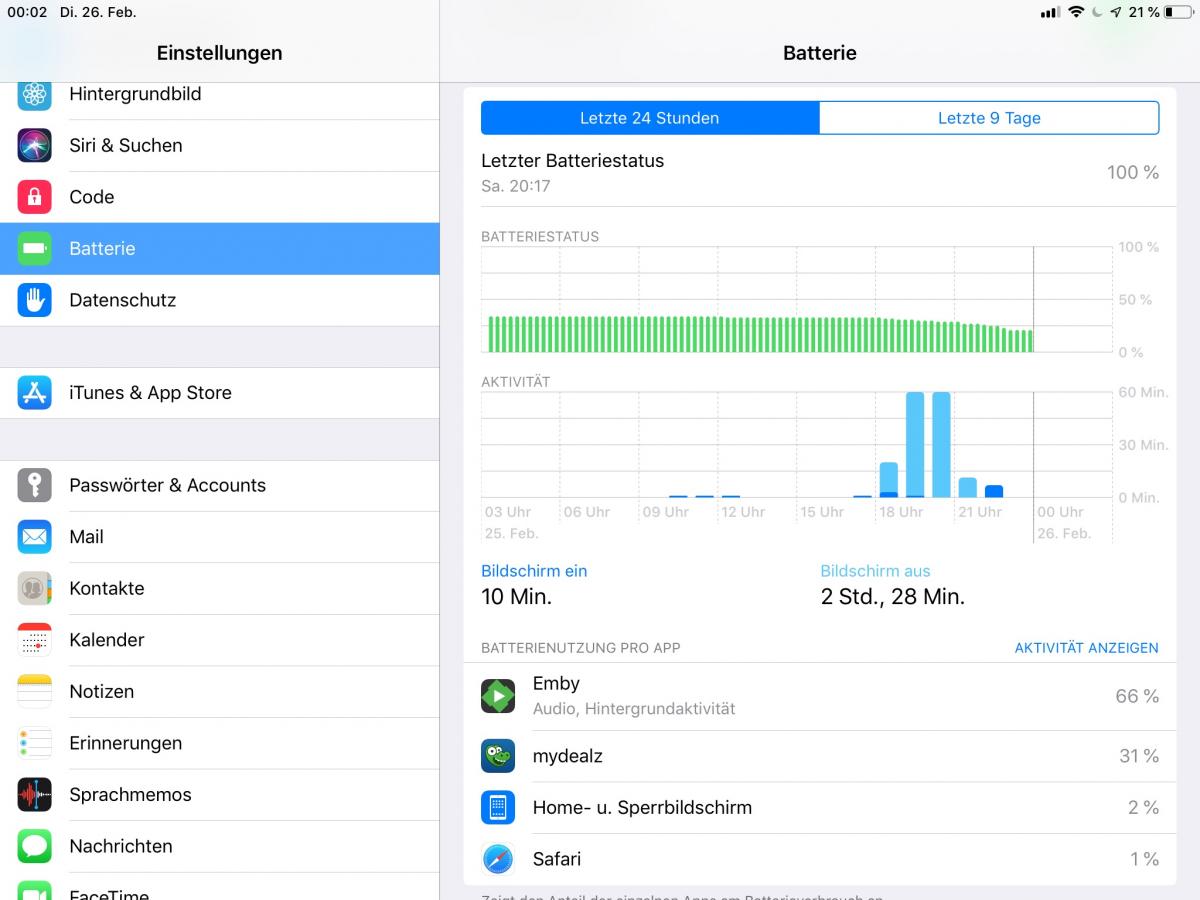1200x900 pixels.
Task: Open the Sprachmemos icon
Action: pyautogui.click(x=34, y=795)
